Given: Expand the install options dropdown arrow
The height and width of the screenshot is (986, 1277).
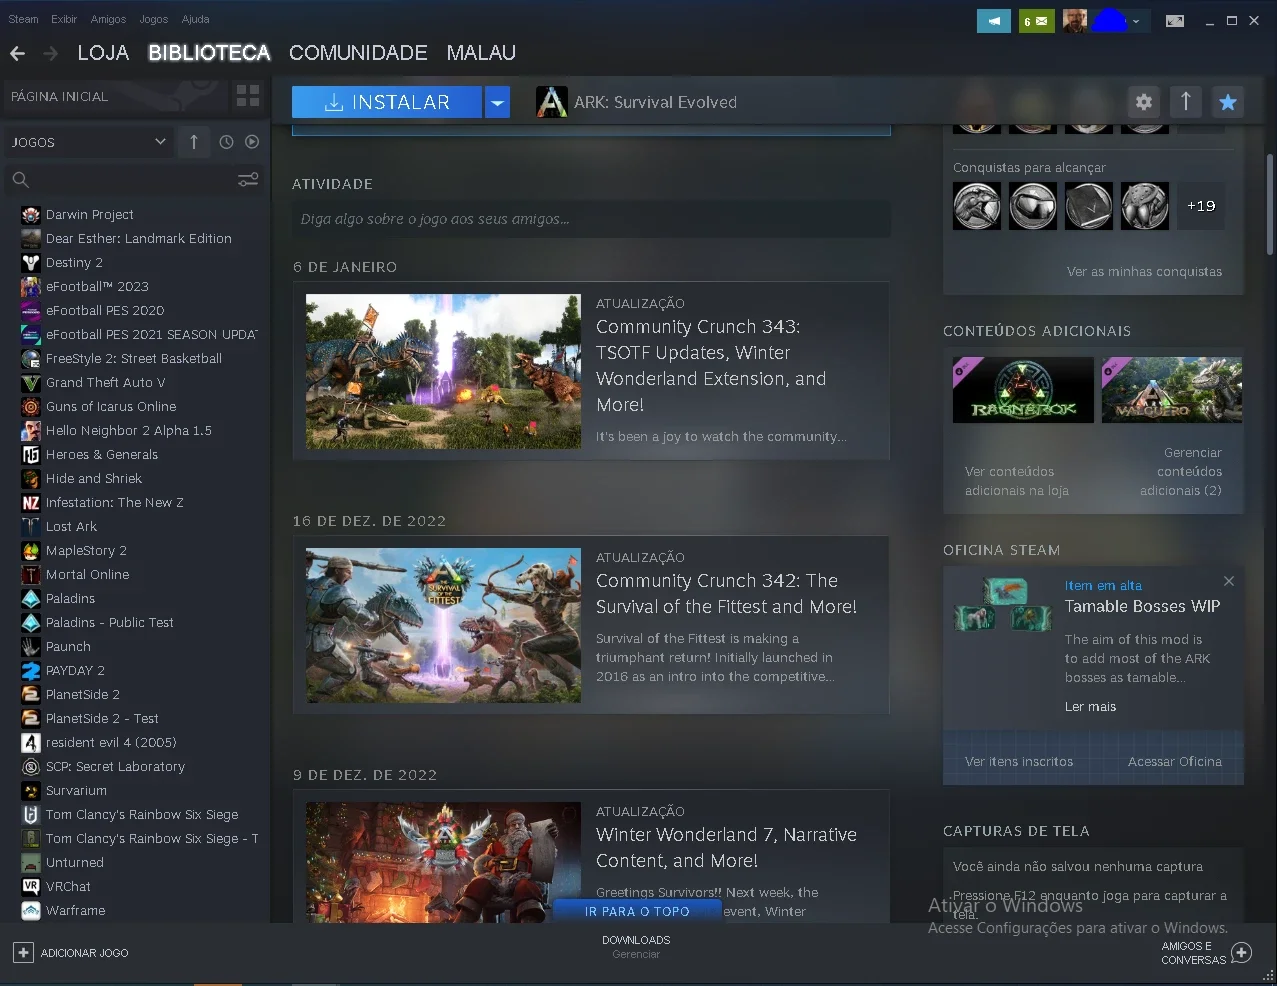Looking at the screenshot, I should pos(498,102).
